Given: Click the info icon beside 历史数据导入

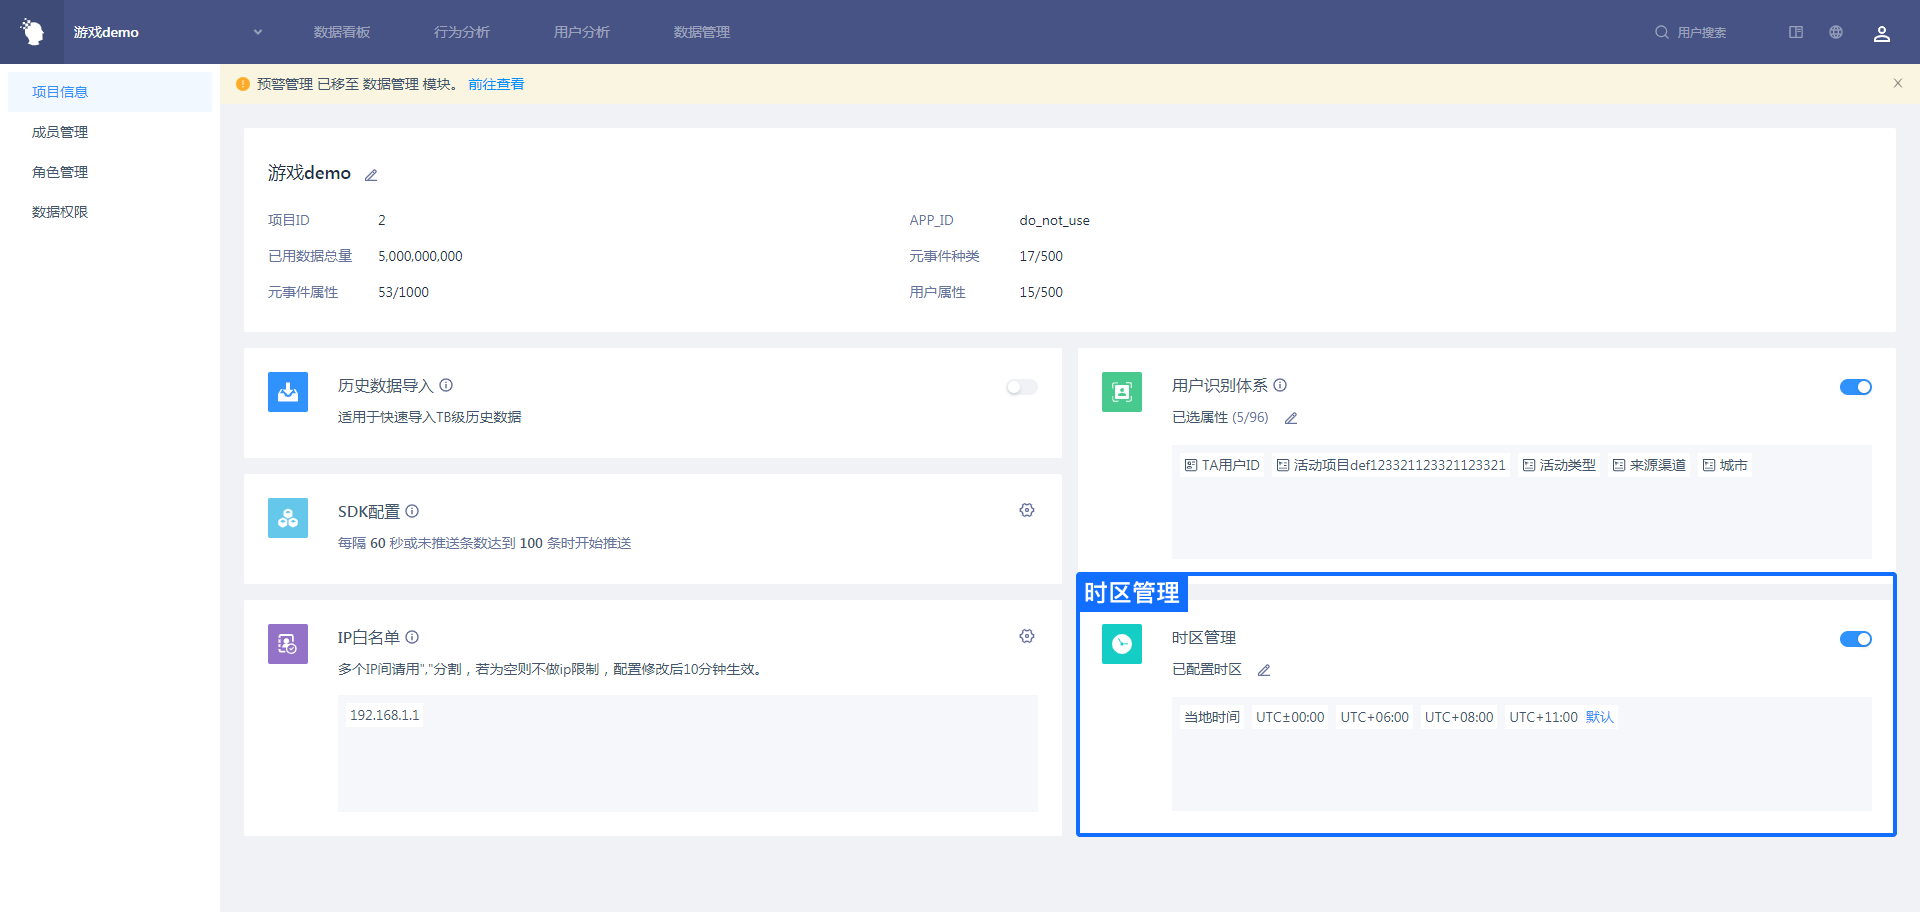Looking at the screenshot, I should 446,385.
